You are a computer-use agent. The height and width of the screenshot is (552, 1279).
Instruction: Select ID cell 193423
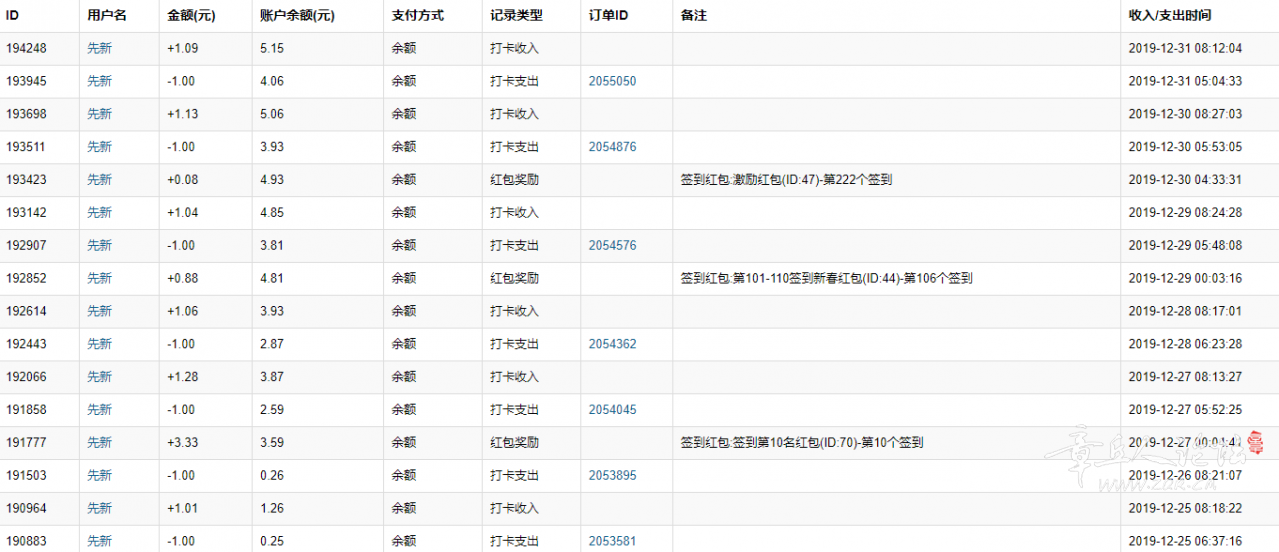point(26,180)
